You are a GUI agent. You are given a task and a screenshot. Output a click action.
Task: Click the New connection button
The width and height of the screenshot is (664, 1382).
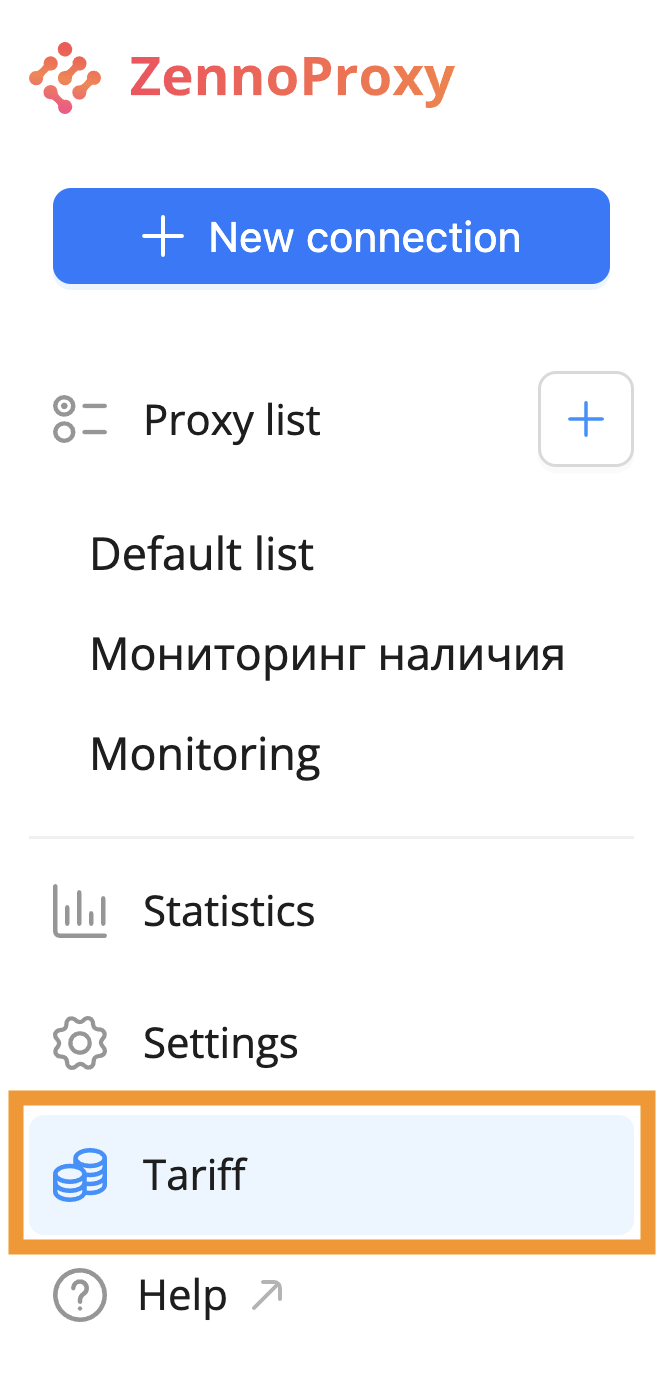(331, 237)
